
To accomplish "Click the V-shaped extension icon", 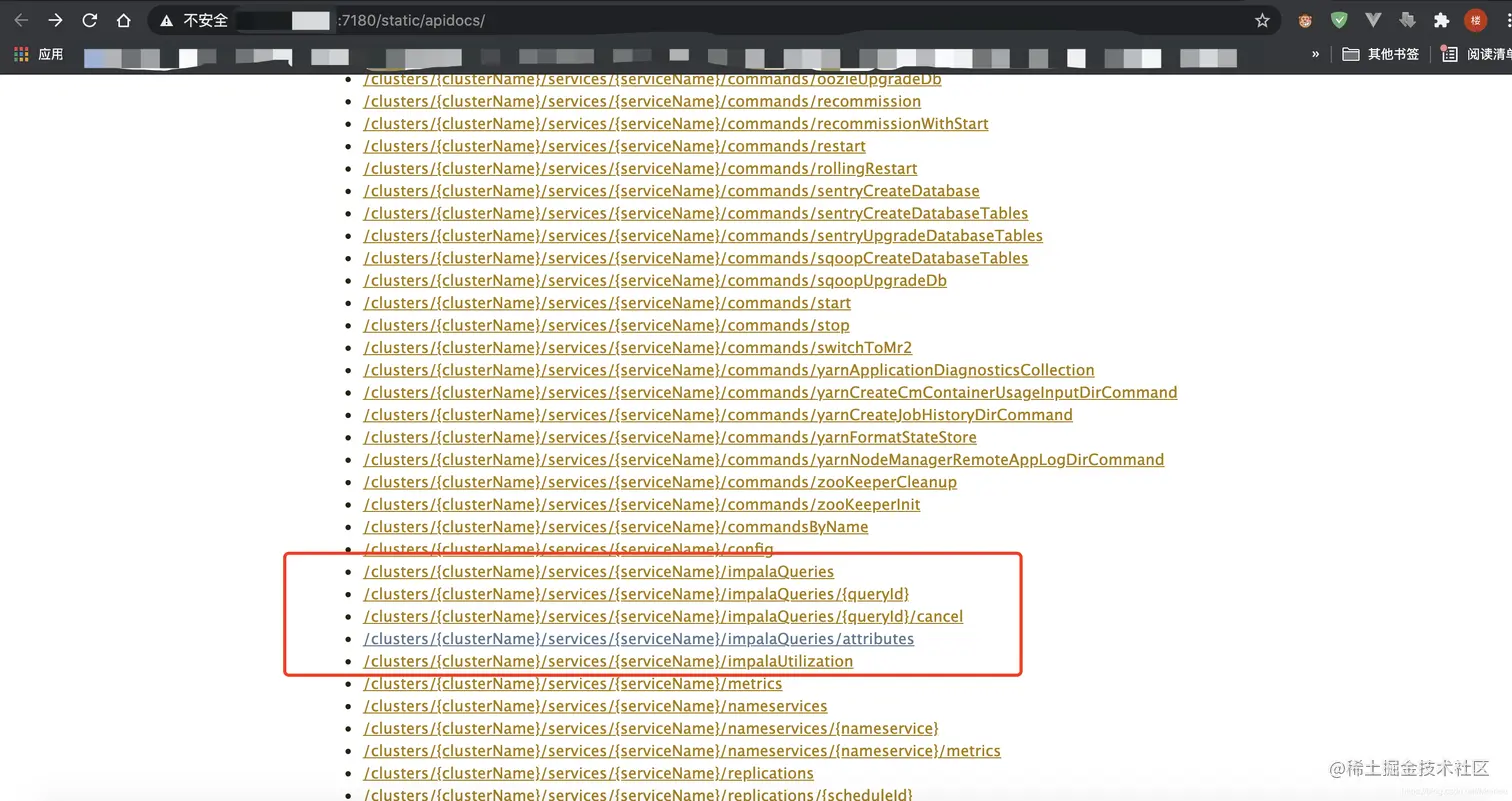I will (x=1373, y=20).
